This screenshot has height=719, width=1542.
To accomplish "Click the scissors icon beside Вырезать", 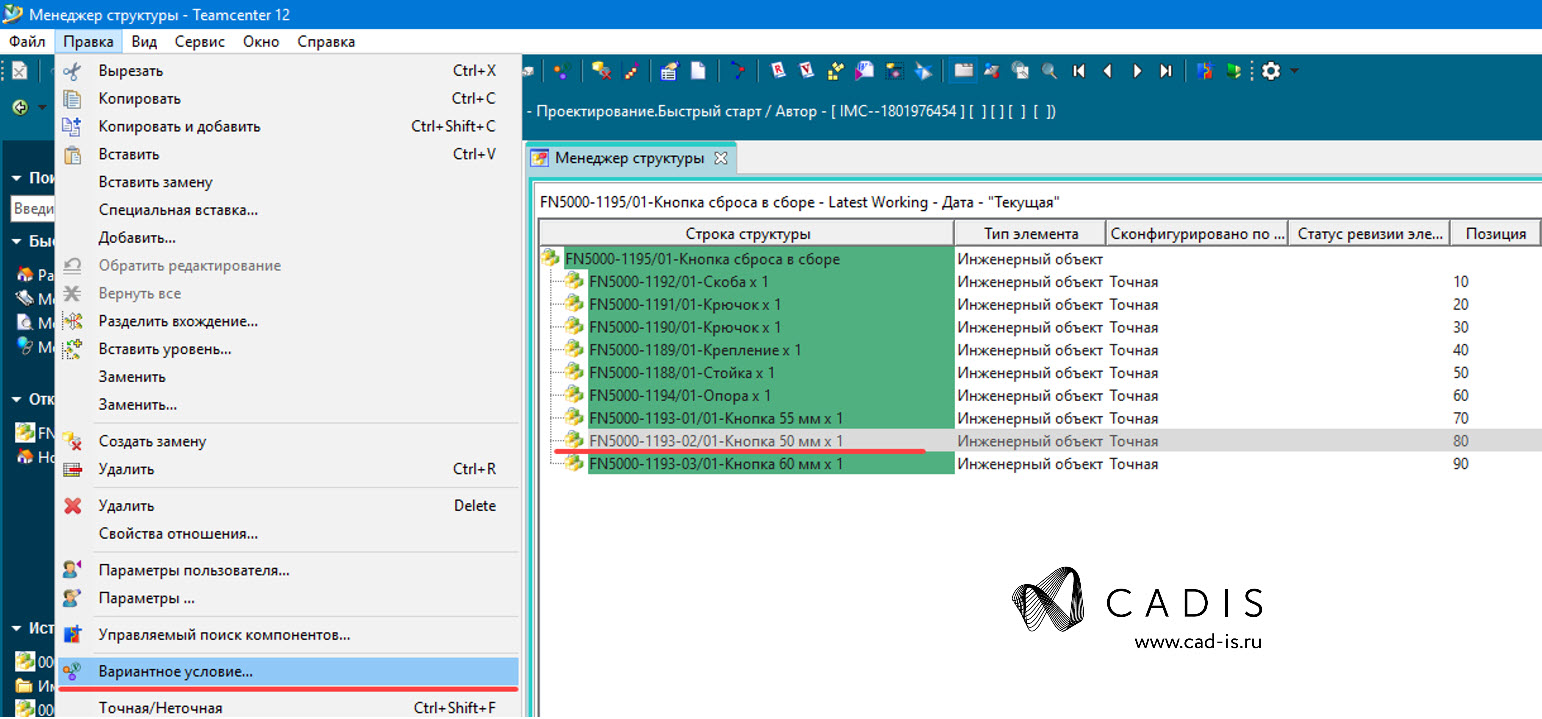I will point(71,71).
